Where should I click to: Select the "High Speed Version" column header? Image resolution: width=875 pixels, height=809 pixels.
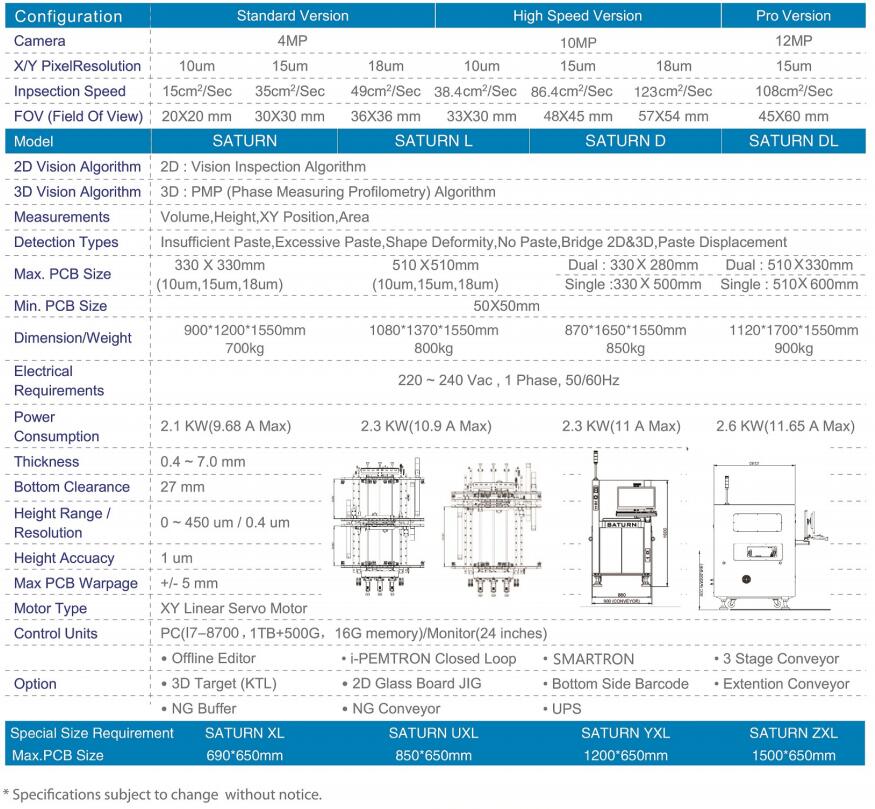tap(578, 16)
